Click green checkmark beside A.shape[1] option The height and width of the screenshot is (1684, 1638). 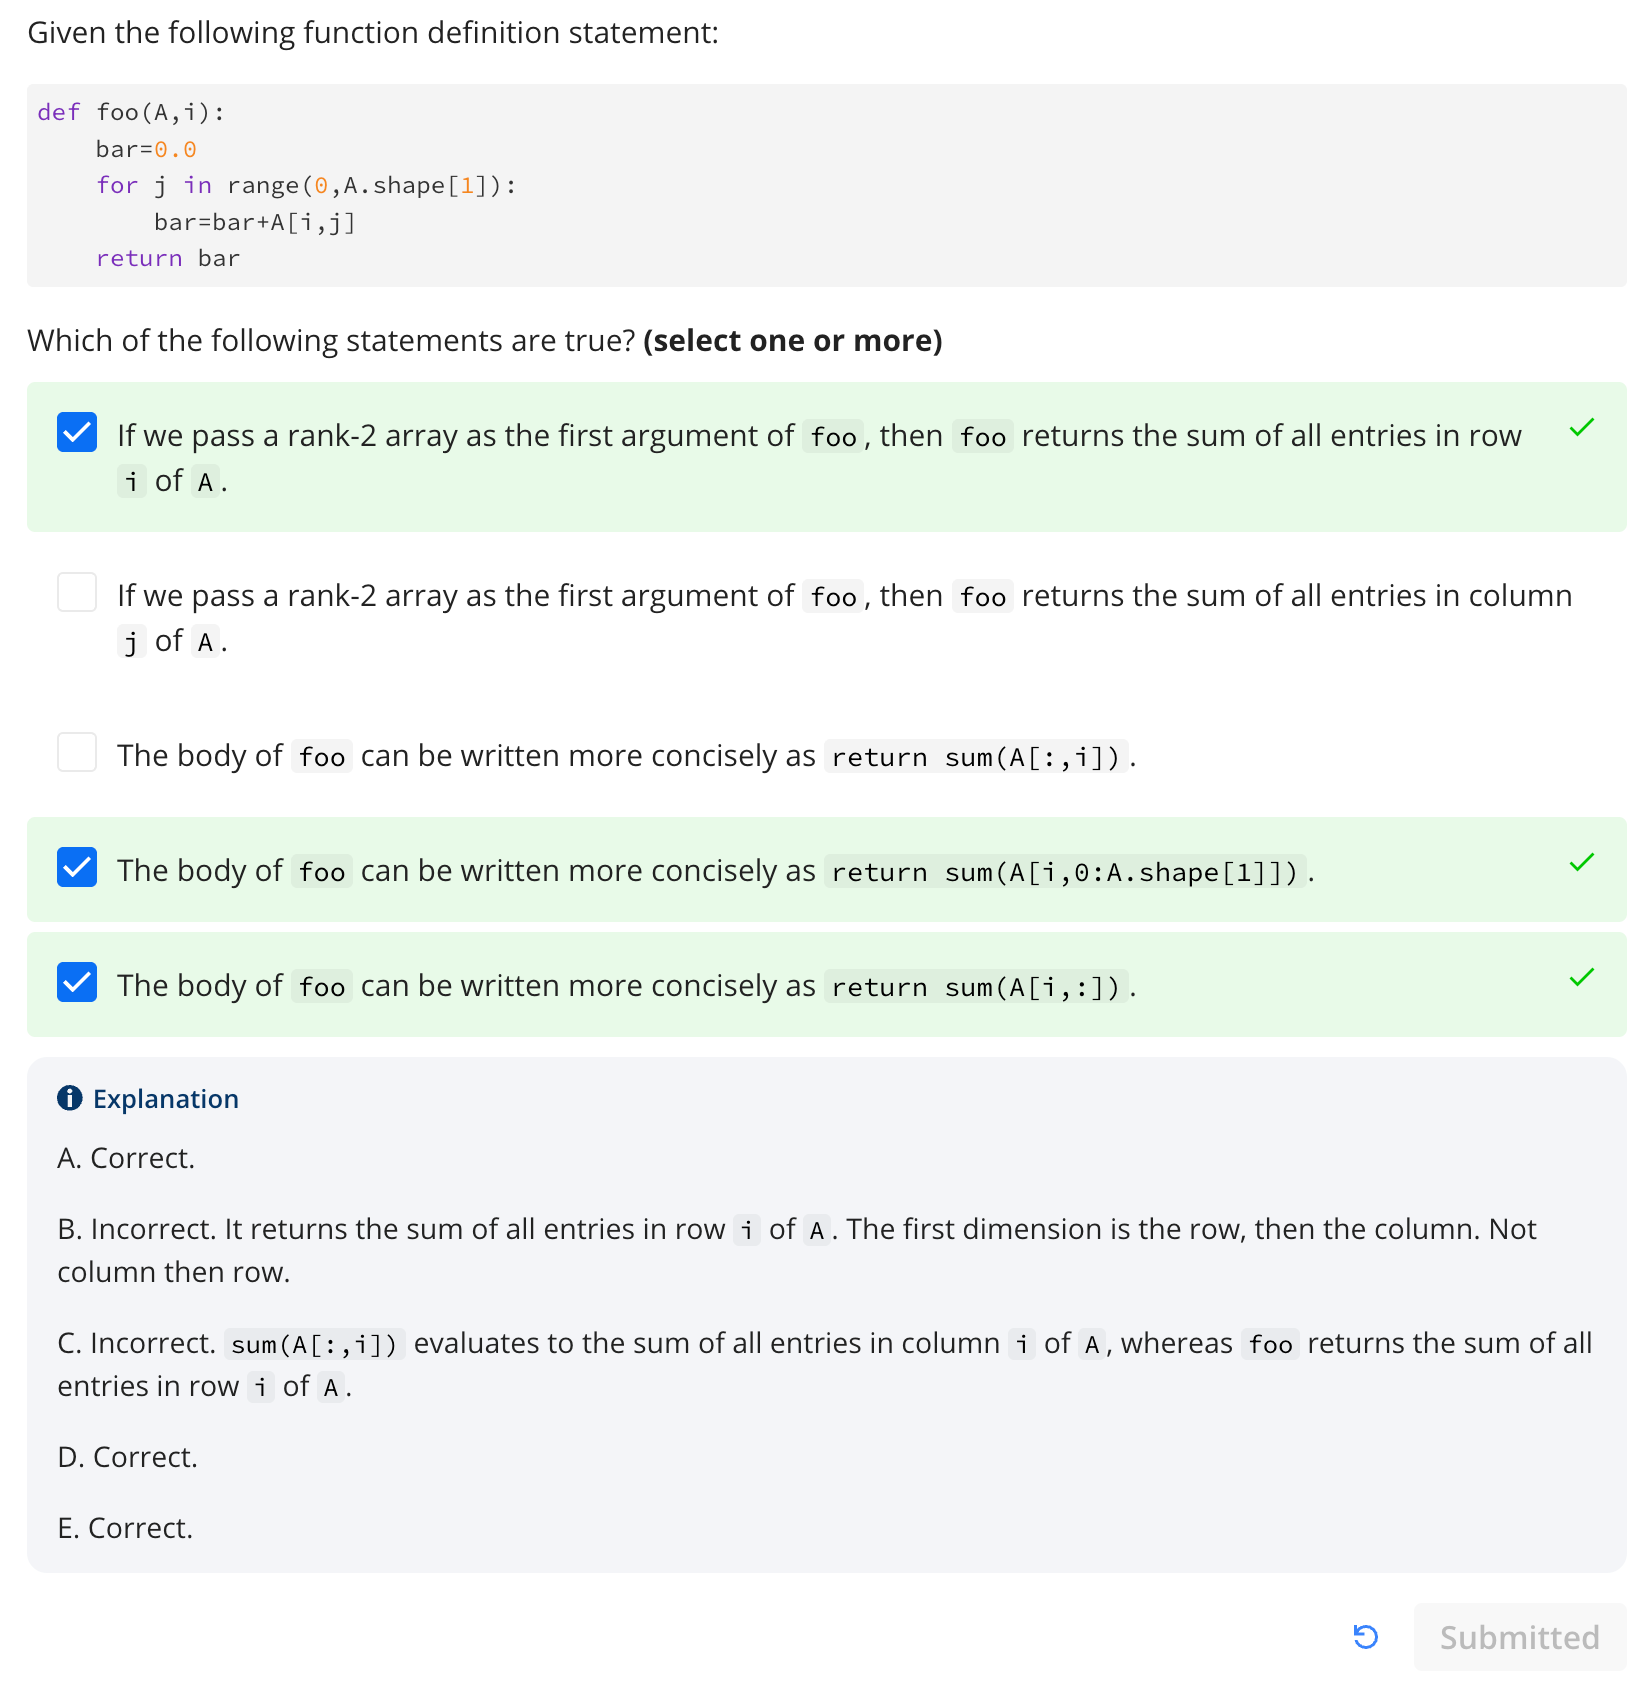(1582, 863)
